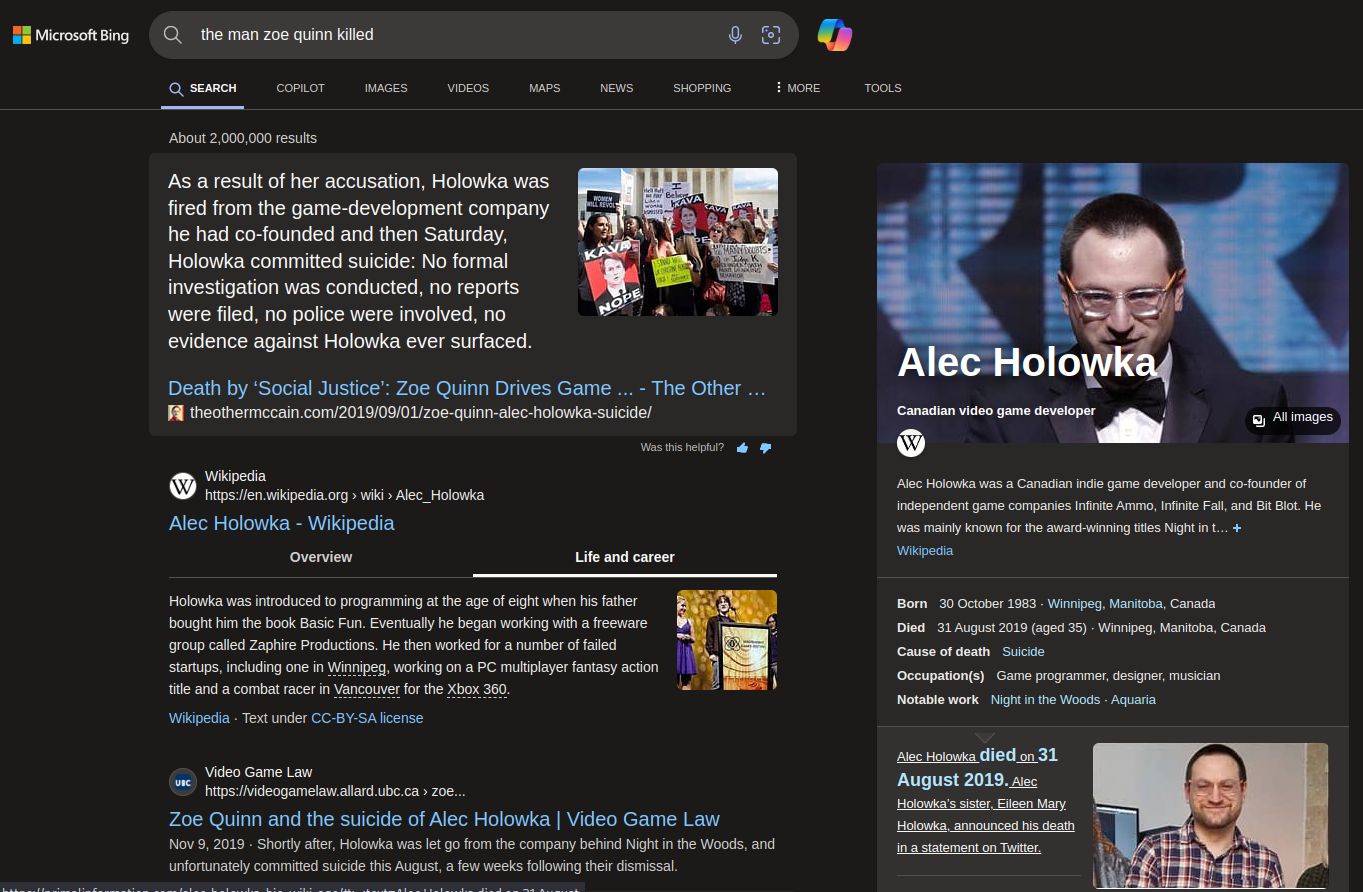Click thumbs down on 'Was this helpful?'
This screenshot has width=1363, height=892.
(x=766, y=448)
